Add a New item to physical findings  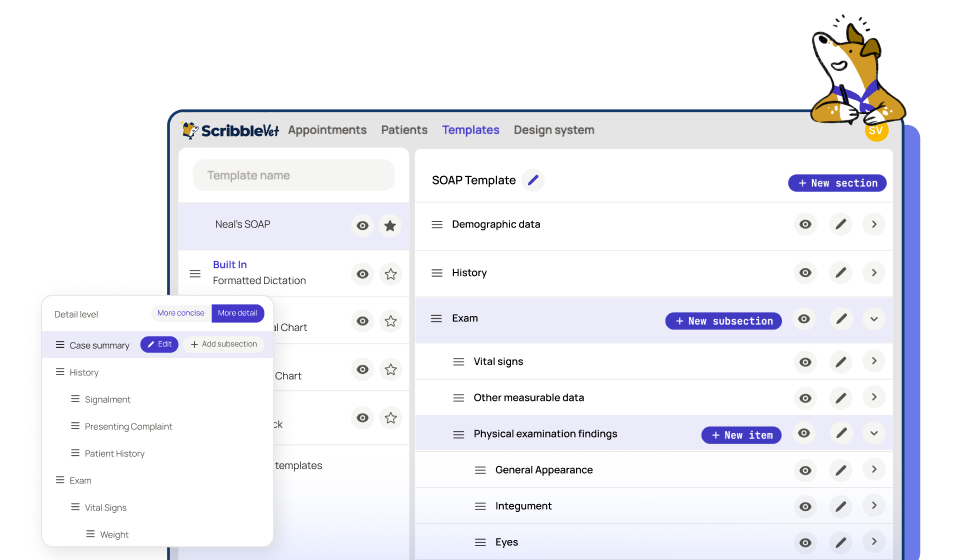(742, 435)
